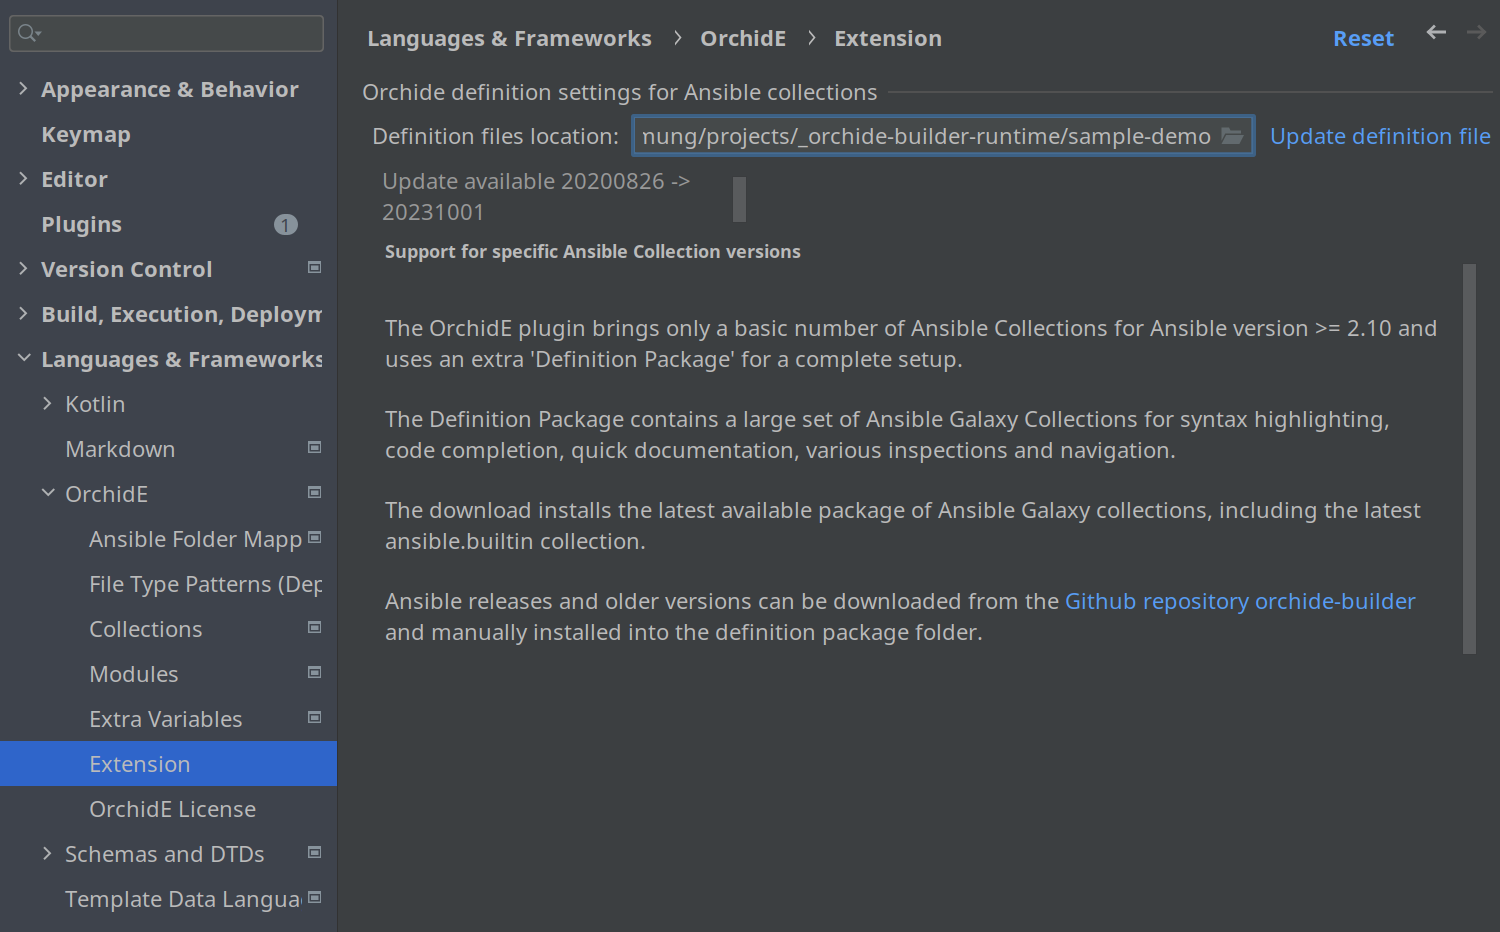Collapse Languages & Frameworks section

point(24,359)
